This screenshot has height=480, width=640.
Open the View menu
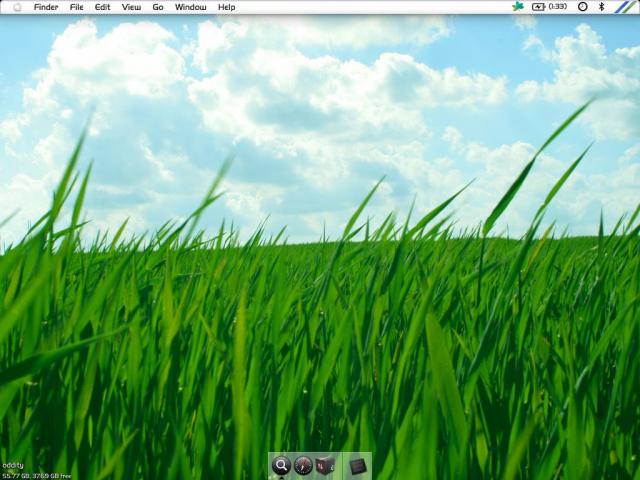tap(131, 7)
